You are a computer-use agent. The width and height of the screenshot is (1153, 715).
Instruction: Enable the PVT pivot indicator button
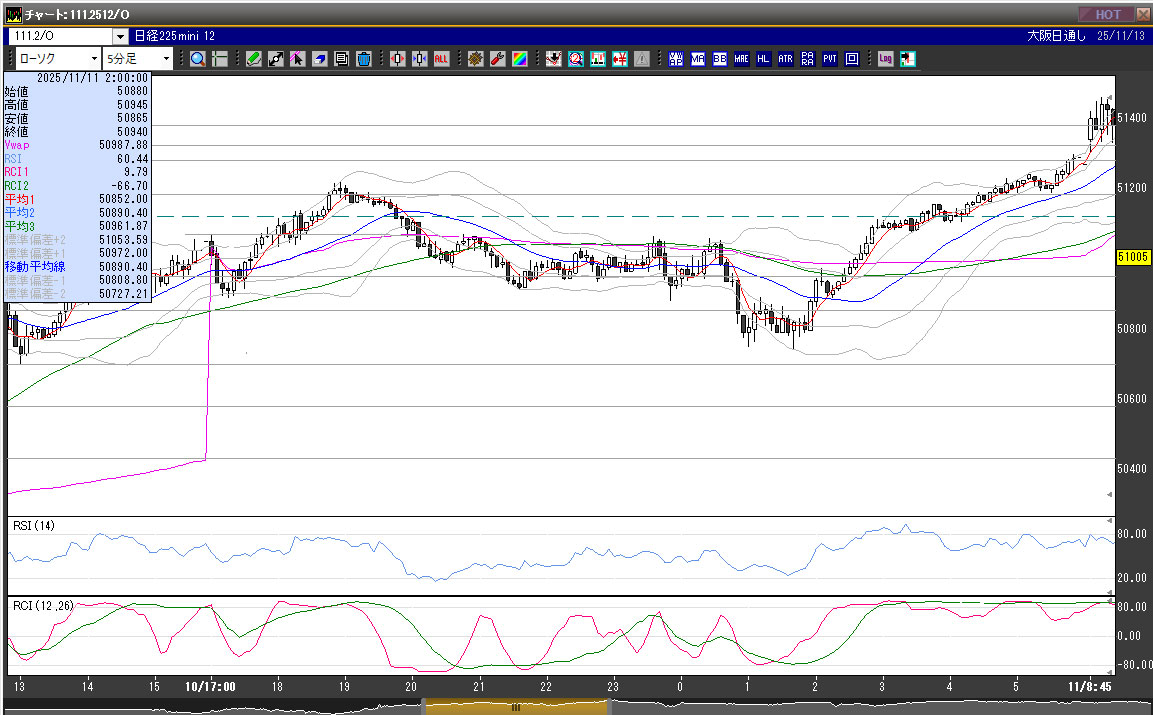point(829,59)
